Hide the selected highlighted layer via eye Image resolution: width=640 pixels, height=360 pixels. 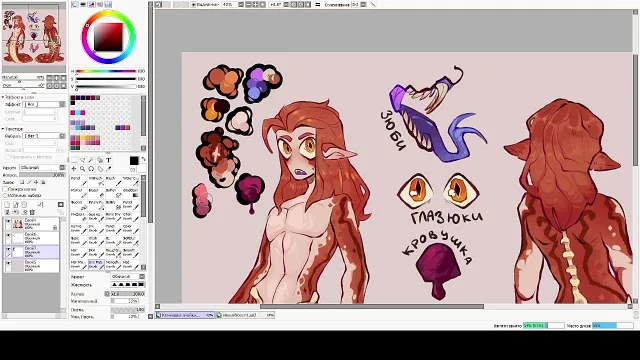(8, 249)
